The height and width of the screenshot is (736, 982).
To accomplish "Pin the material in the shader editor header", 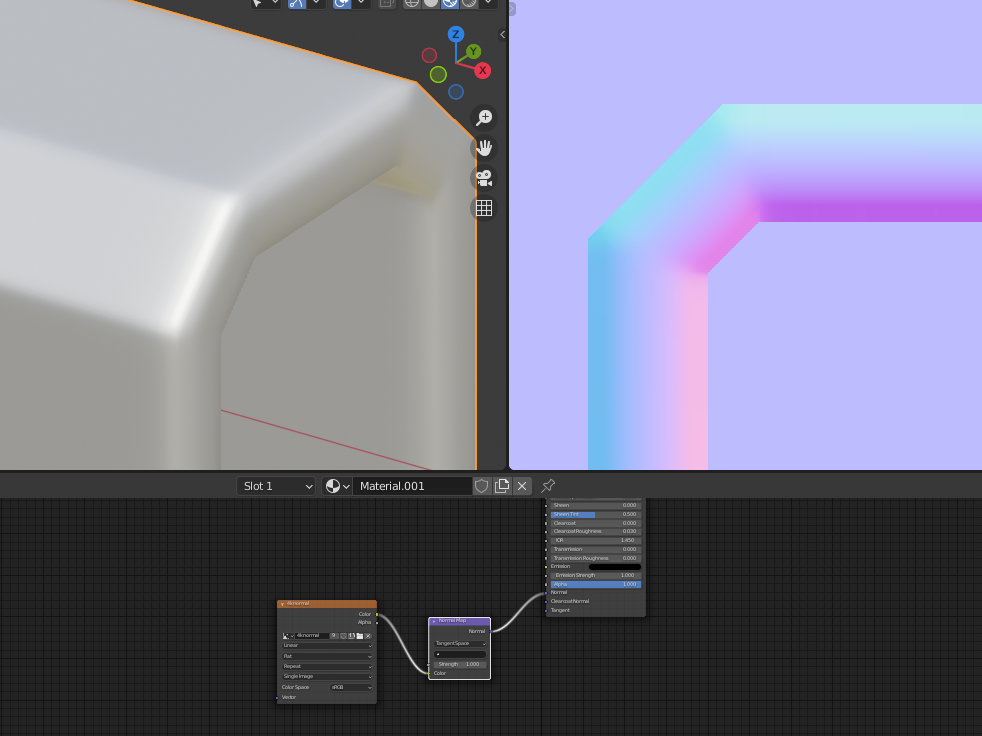I will [x=546, y=486].
